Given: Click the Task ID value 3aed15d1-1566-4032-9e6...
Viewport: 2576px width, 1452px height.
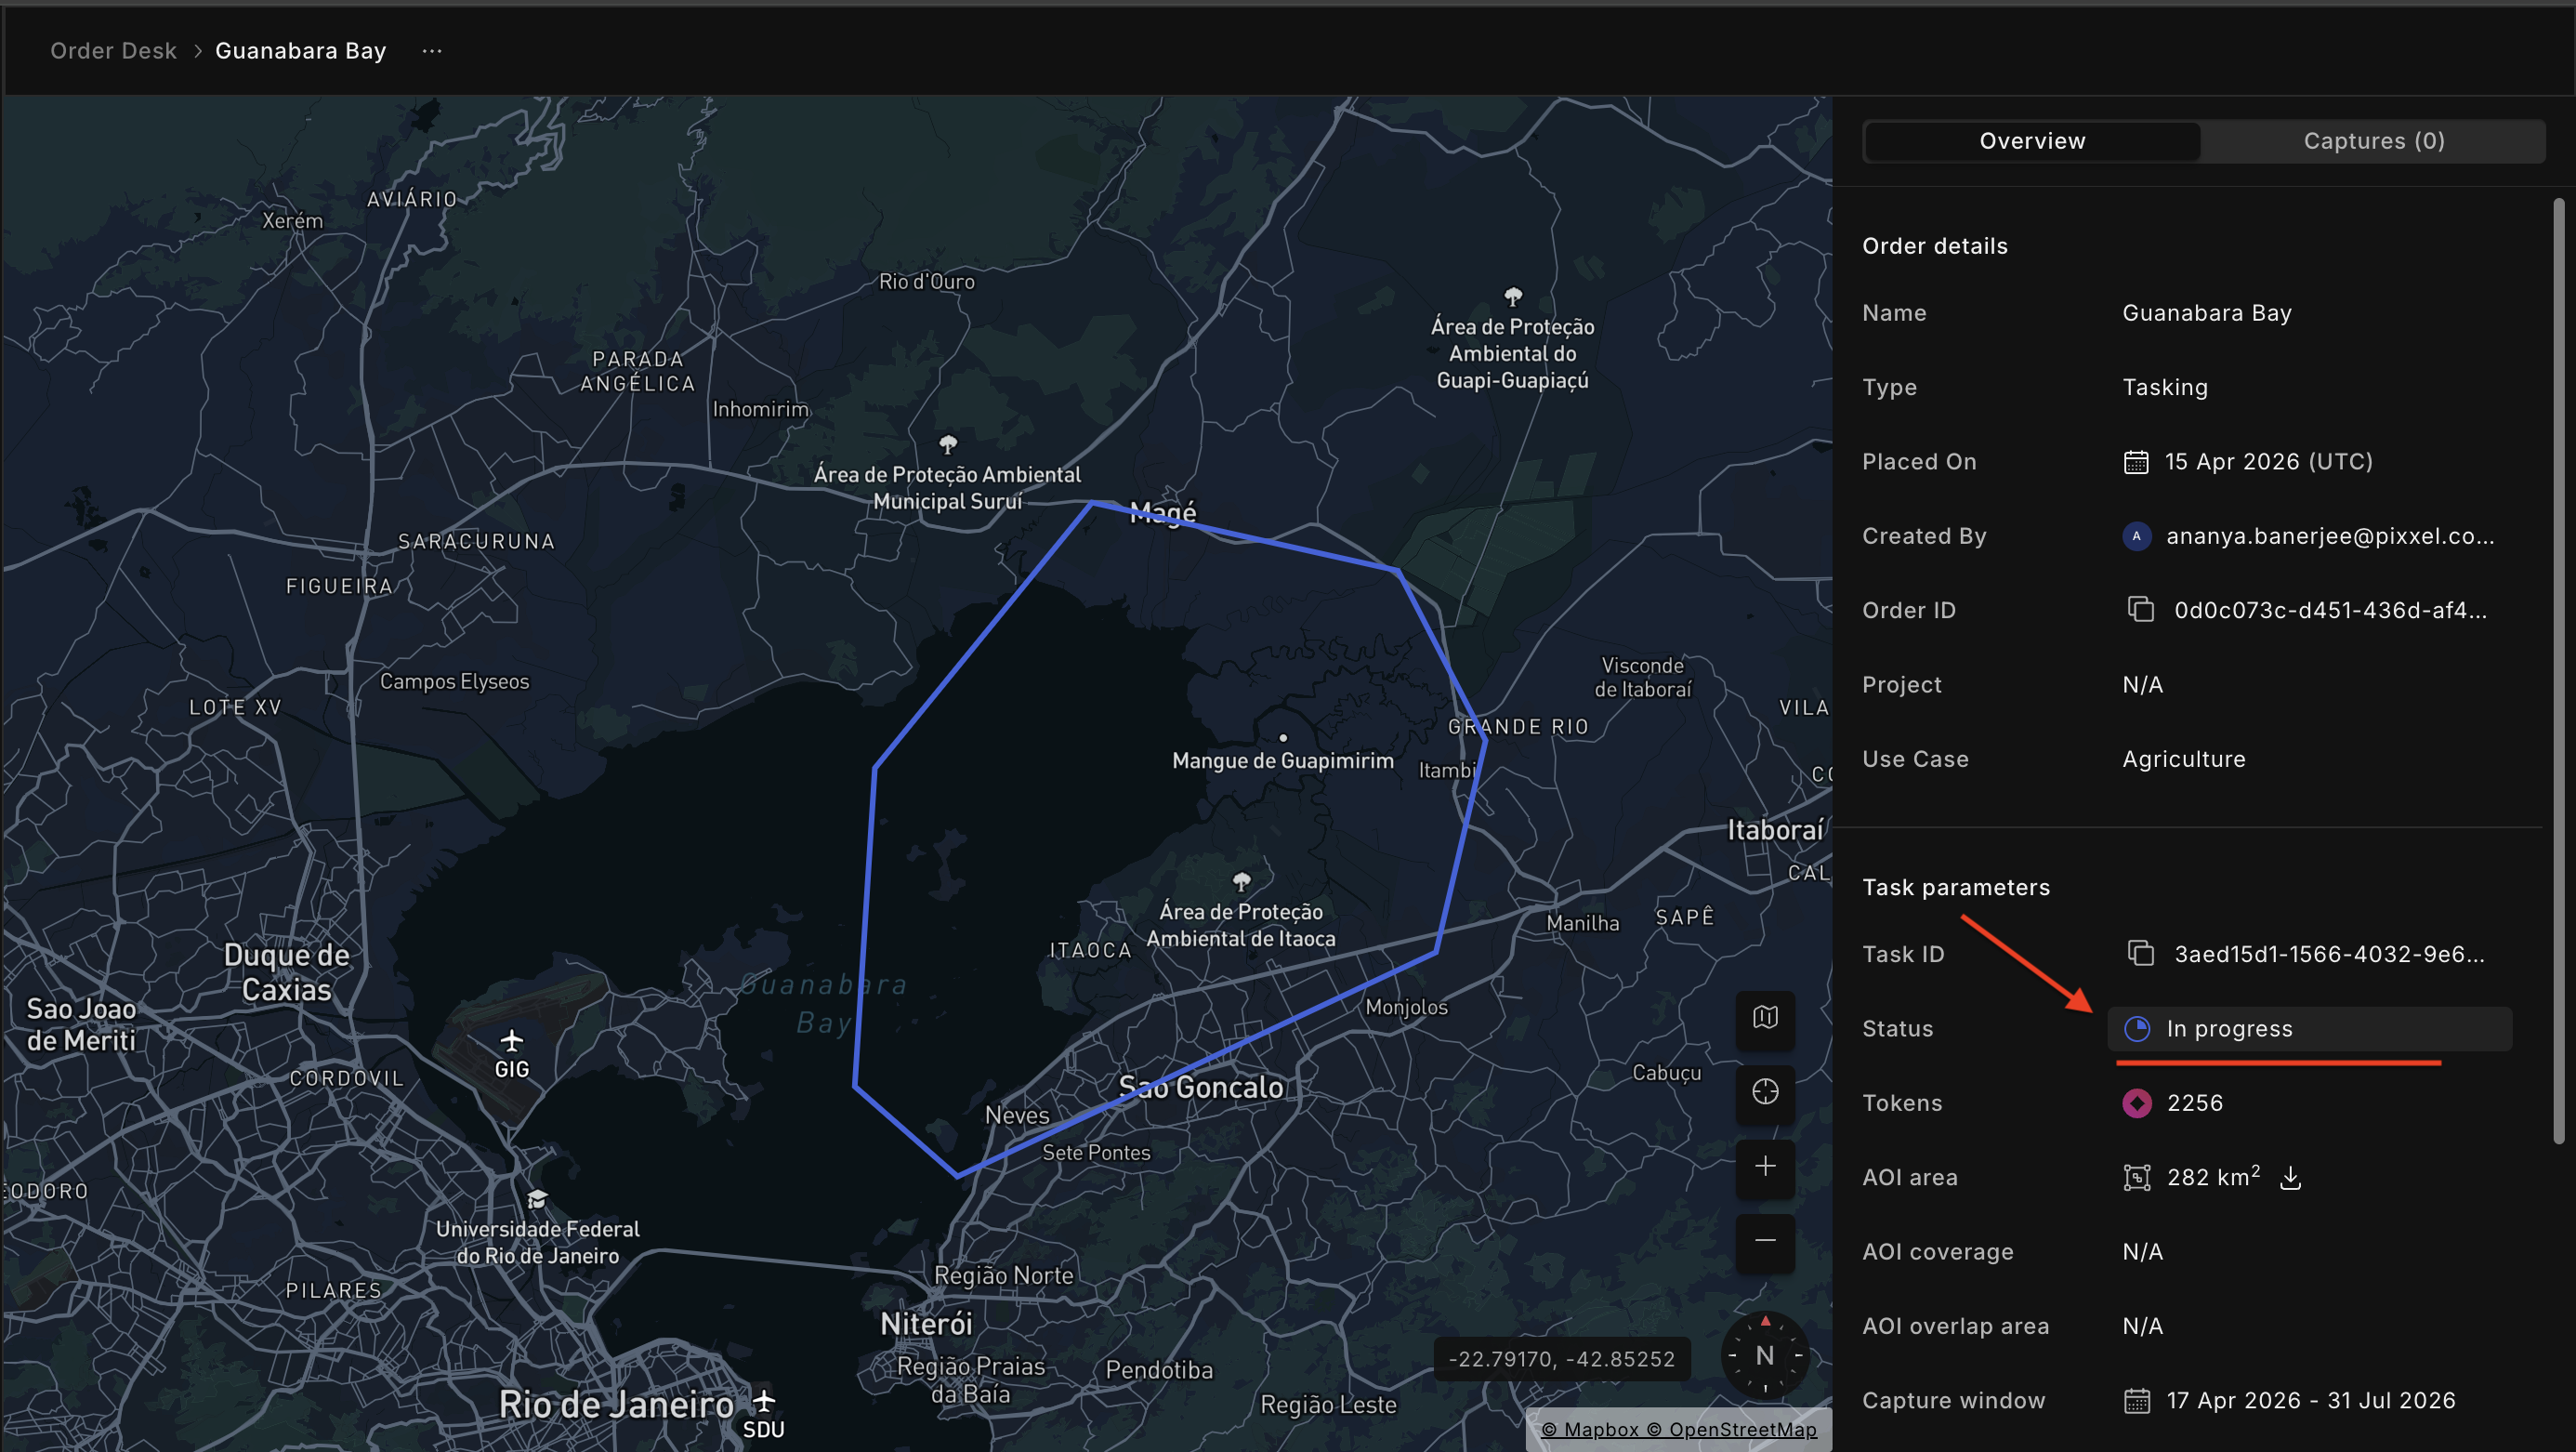Looking at the screenshot, I should pos(2329,954).
